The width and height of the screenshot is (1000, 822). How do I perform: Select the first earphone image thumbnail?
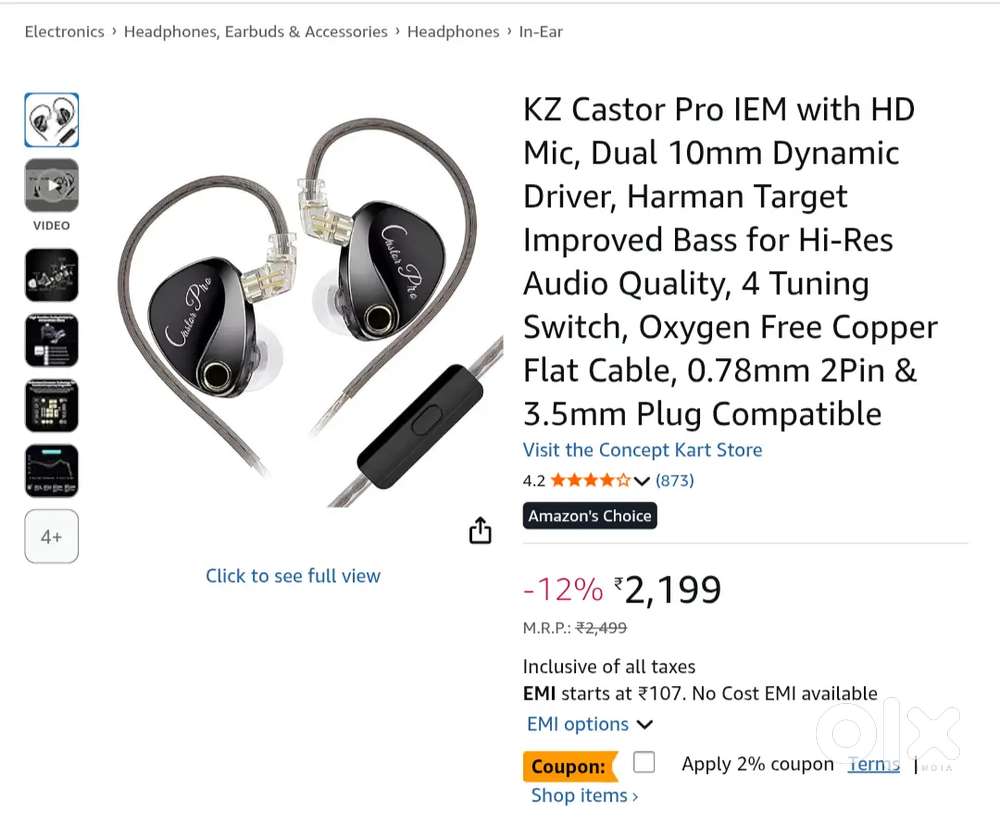click(52, 120)
